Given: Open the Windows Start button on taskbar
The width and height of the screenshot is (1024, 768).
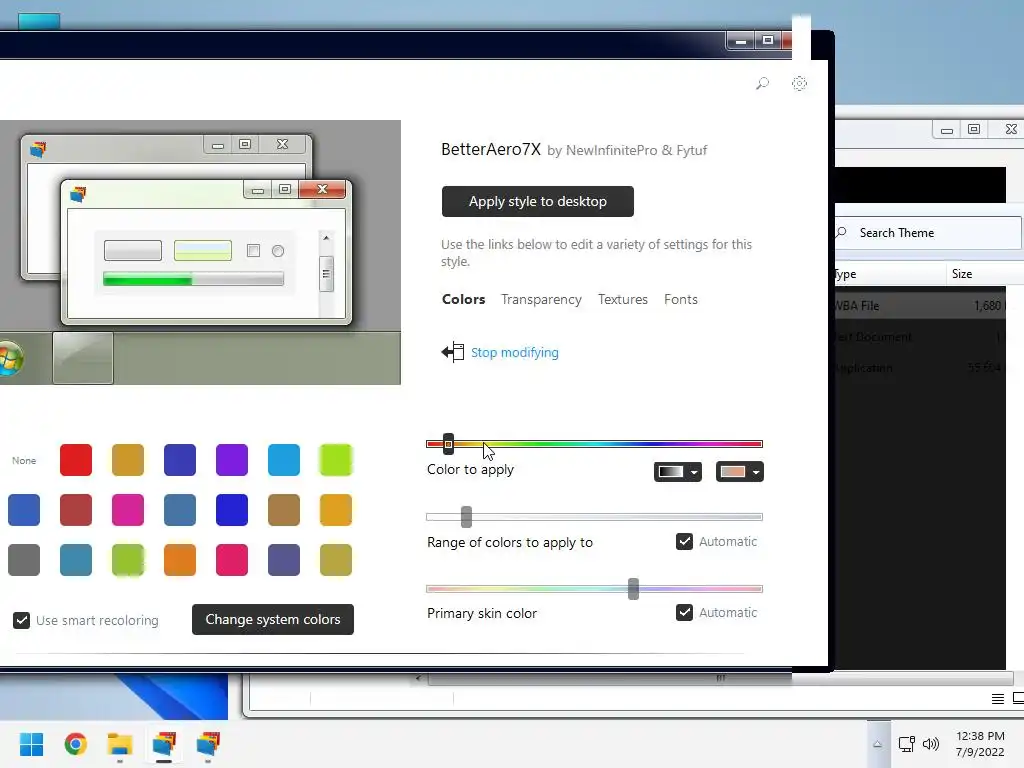Looking at the screenshot, I should point(31,744).
